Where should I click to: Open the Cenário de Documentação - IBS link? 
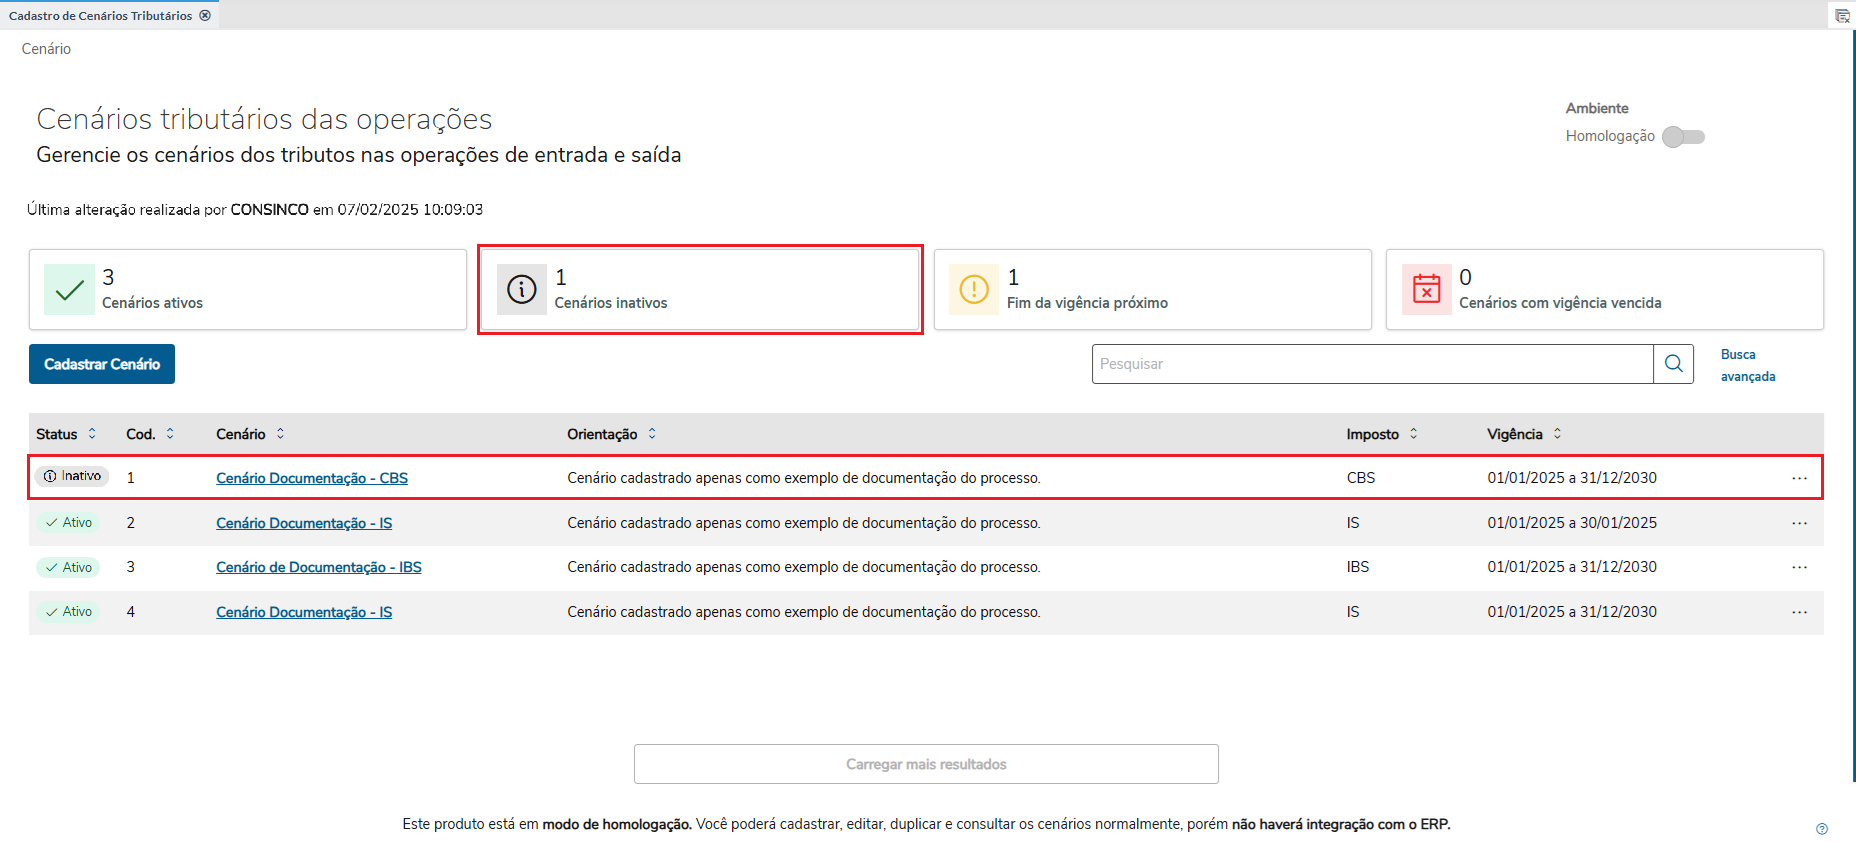pyautogui.click(x=318, y=567)
